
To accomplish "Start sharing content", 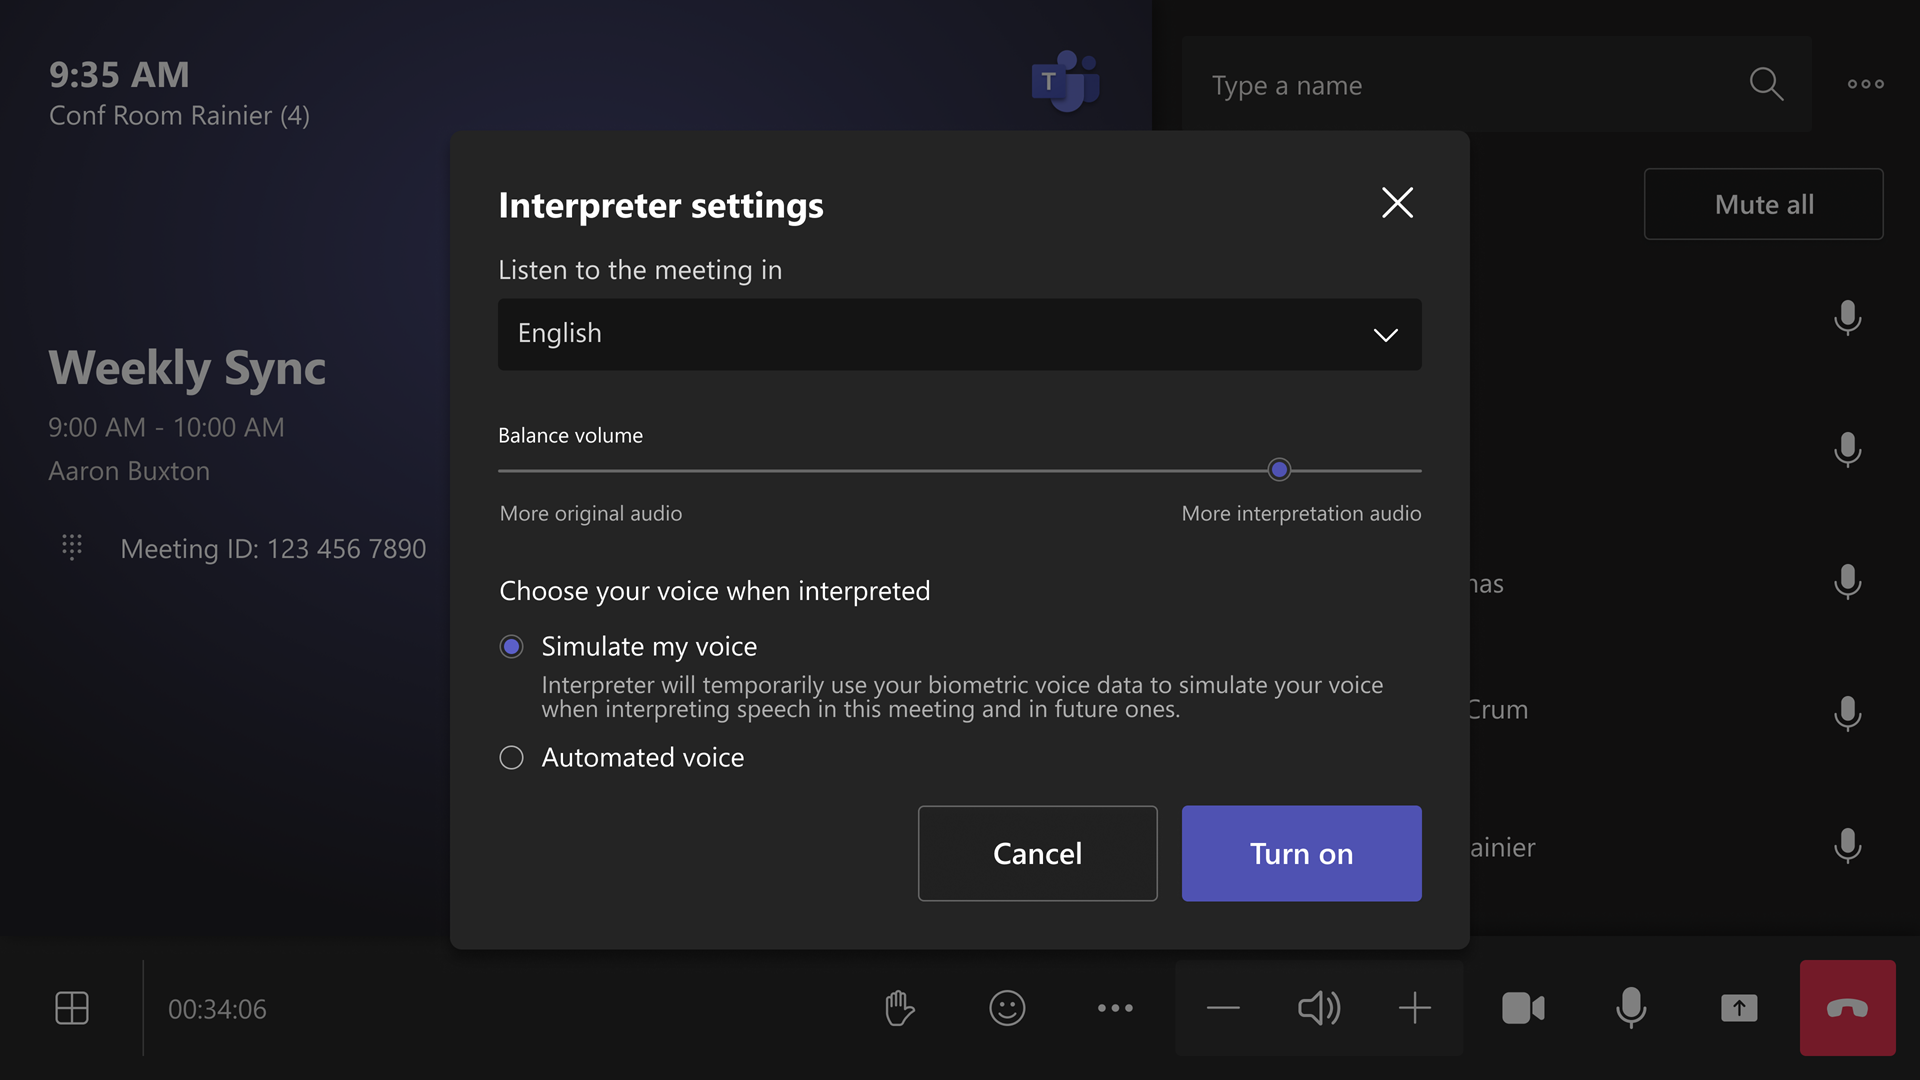I will [x=1739, y=1008].
